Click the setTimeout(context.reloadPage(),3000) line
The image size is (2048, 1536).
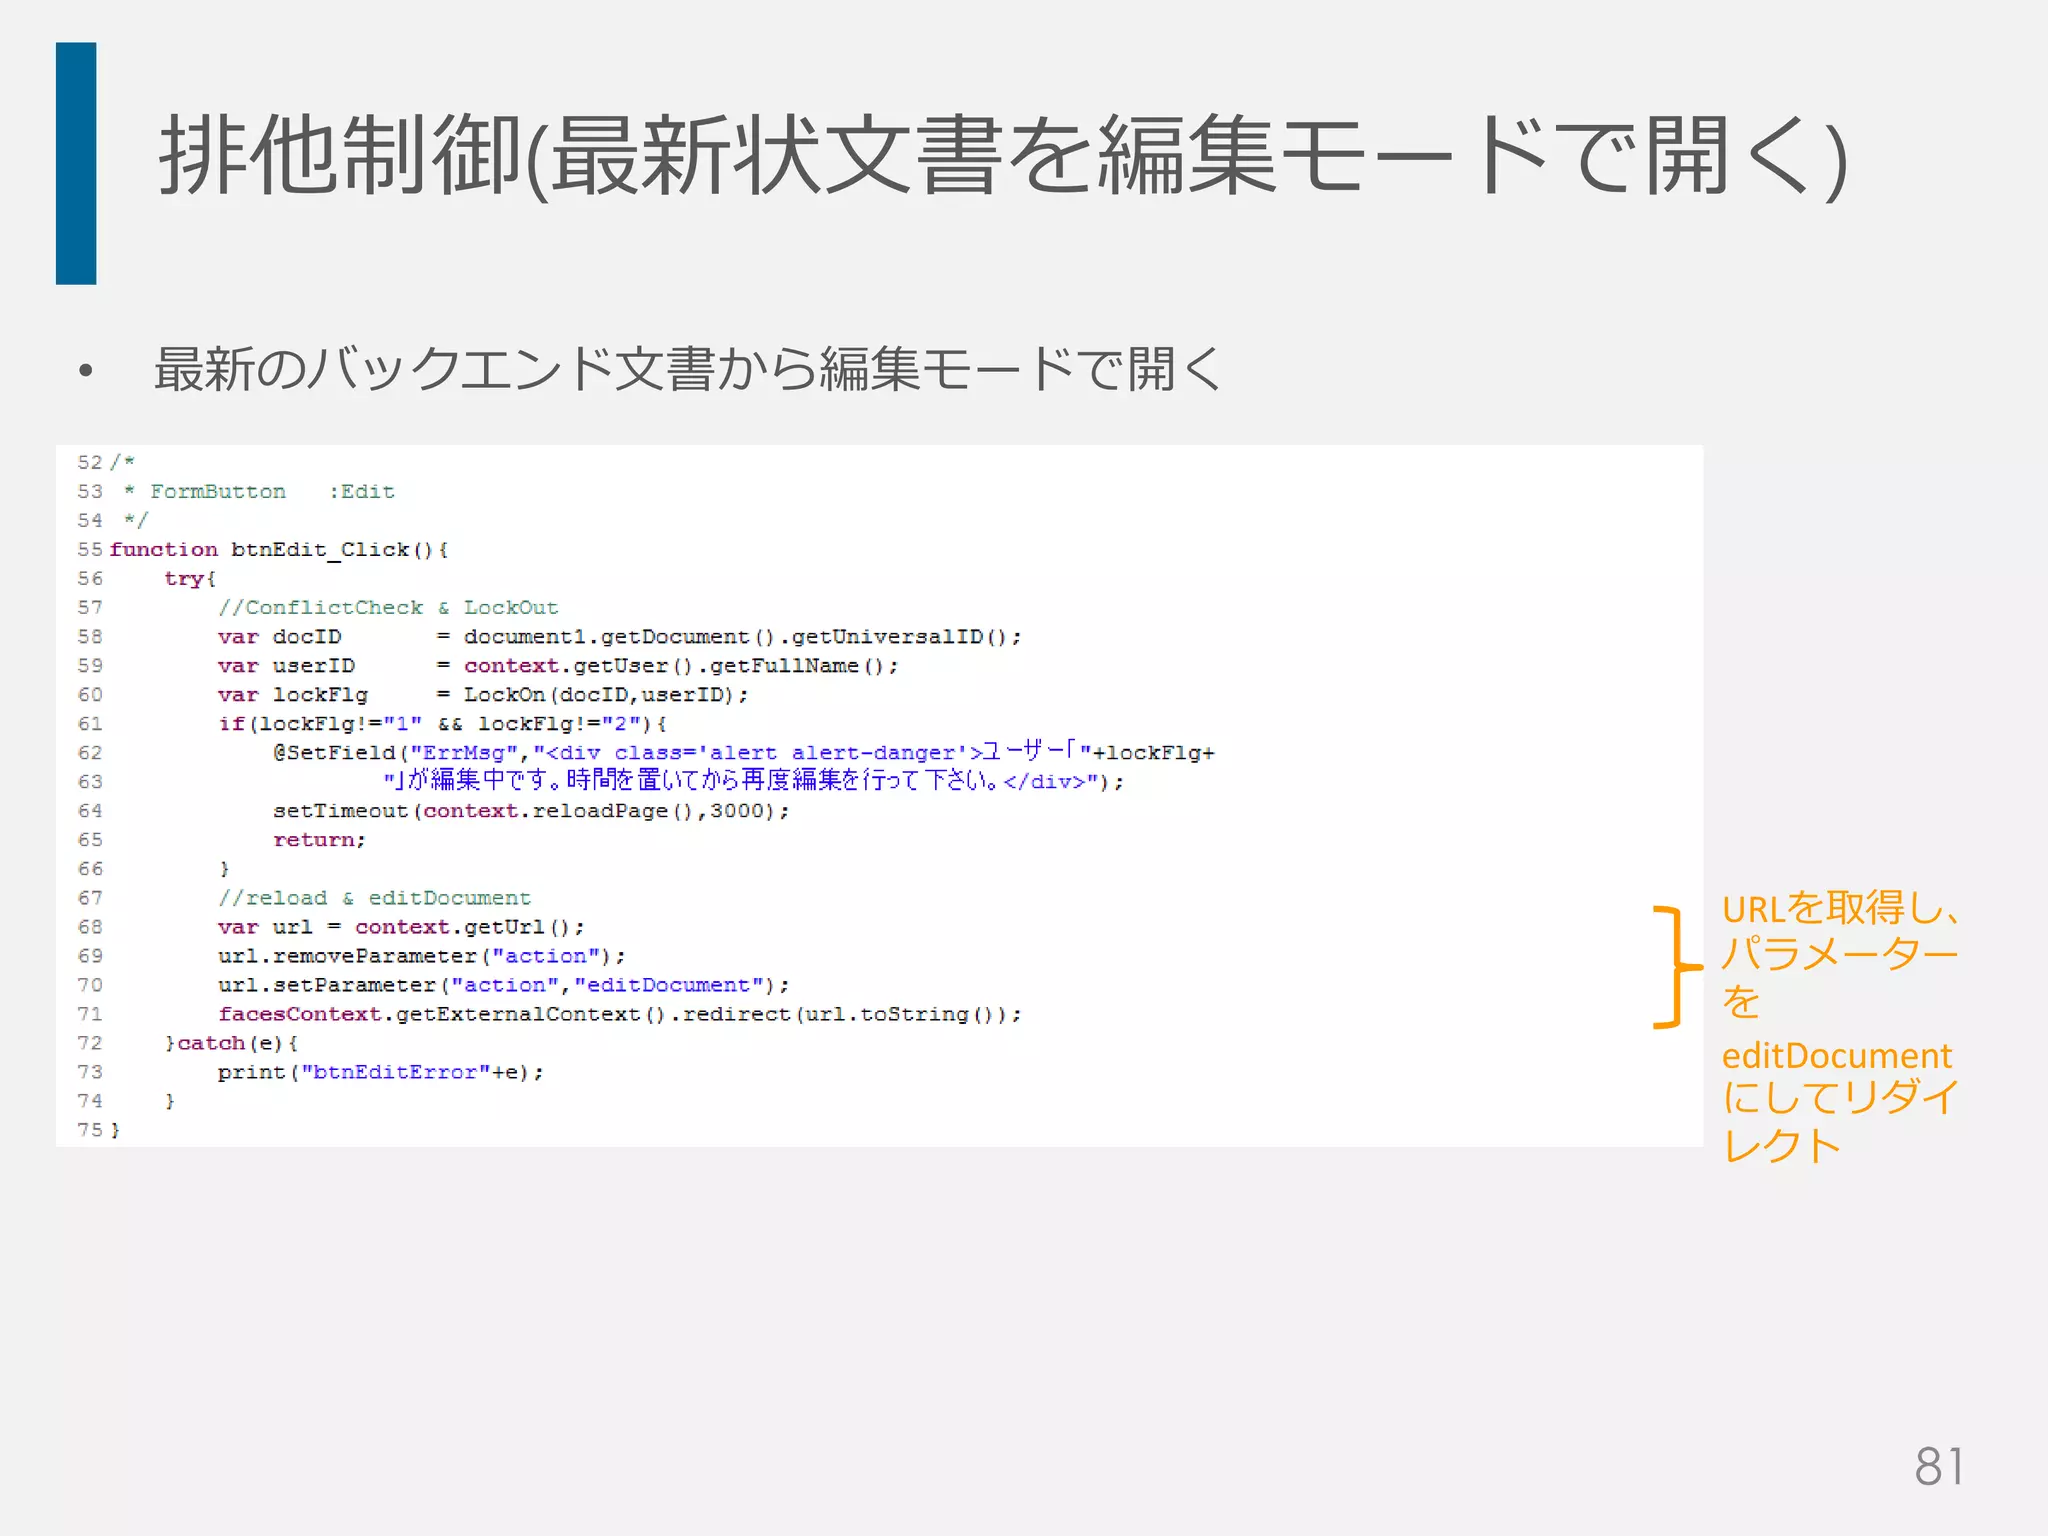point(531,811)
